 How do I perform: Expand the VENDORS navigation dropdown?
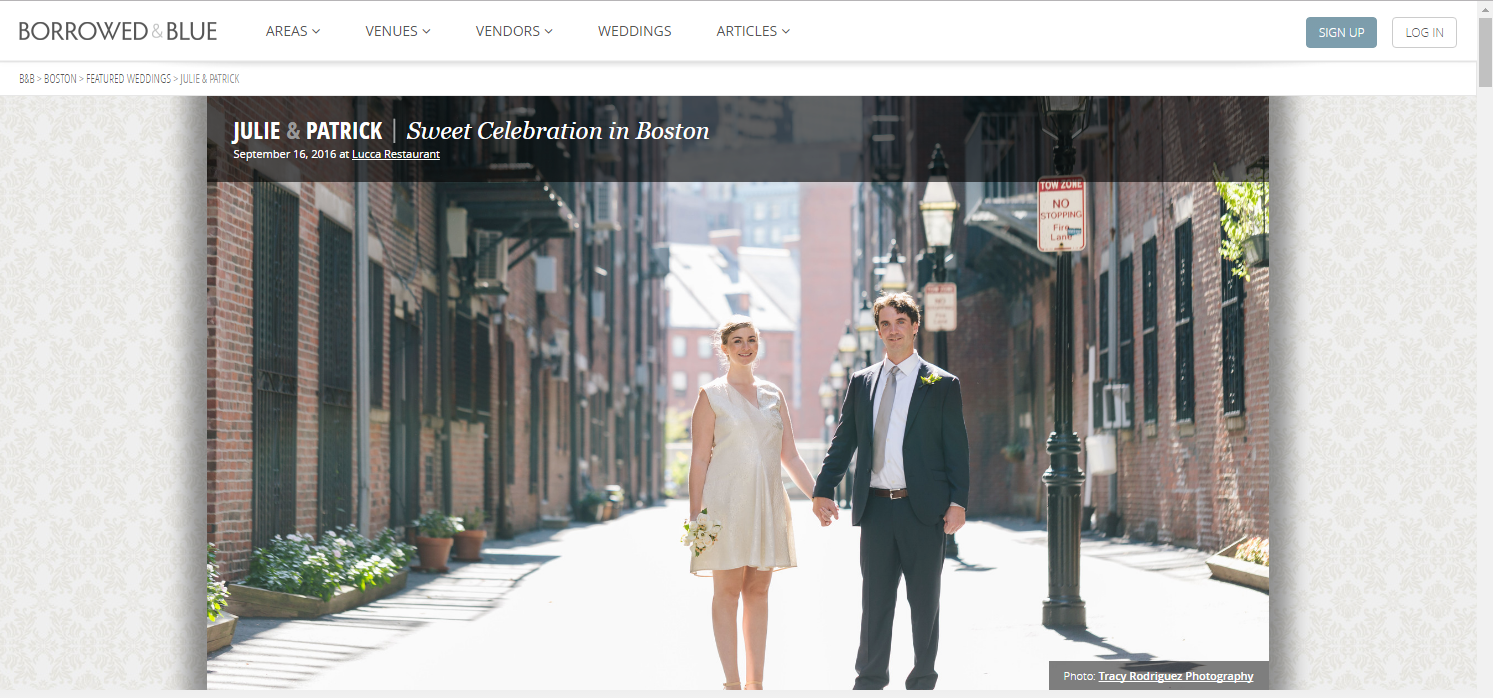tap(513, 31)
